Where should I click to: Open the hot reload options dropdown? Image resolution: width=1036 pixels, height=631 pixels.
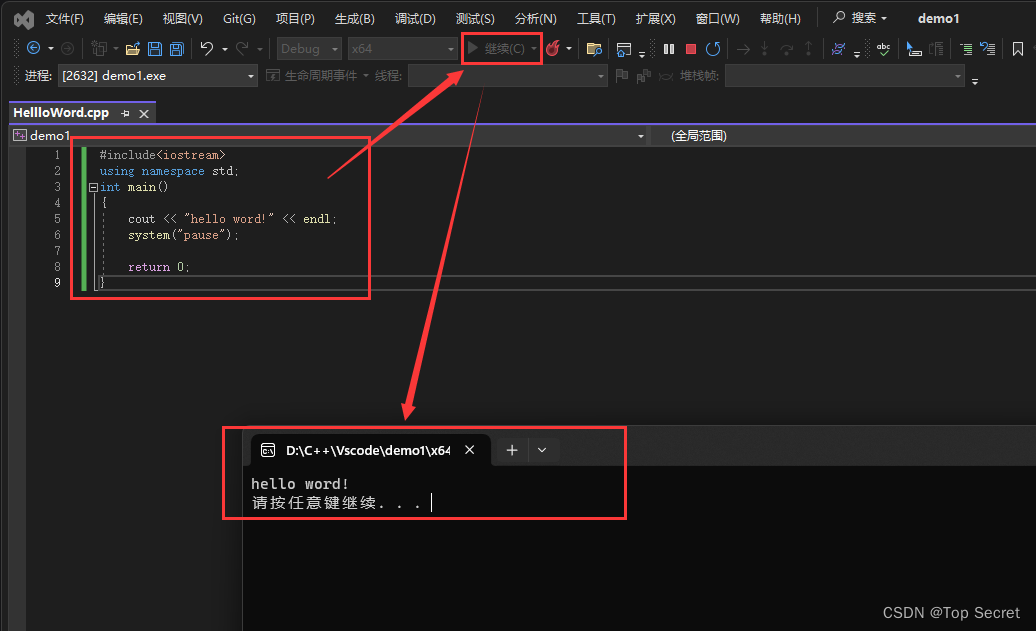(x=569, y=49)
